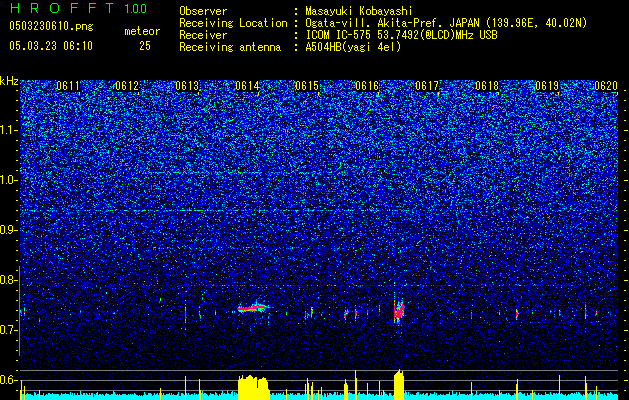Select the filename 0503230610.png

click(51, 26)
